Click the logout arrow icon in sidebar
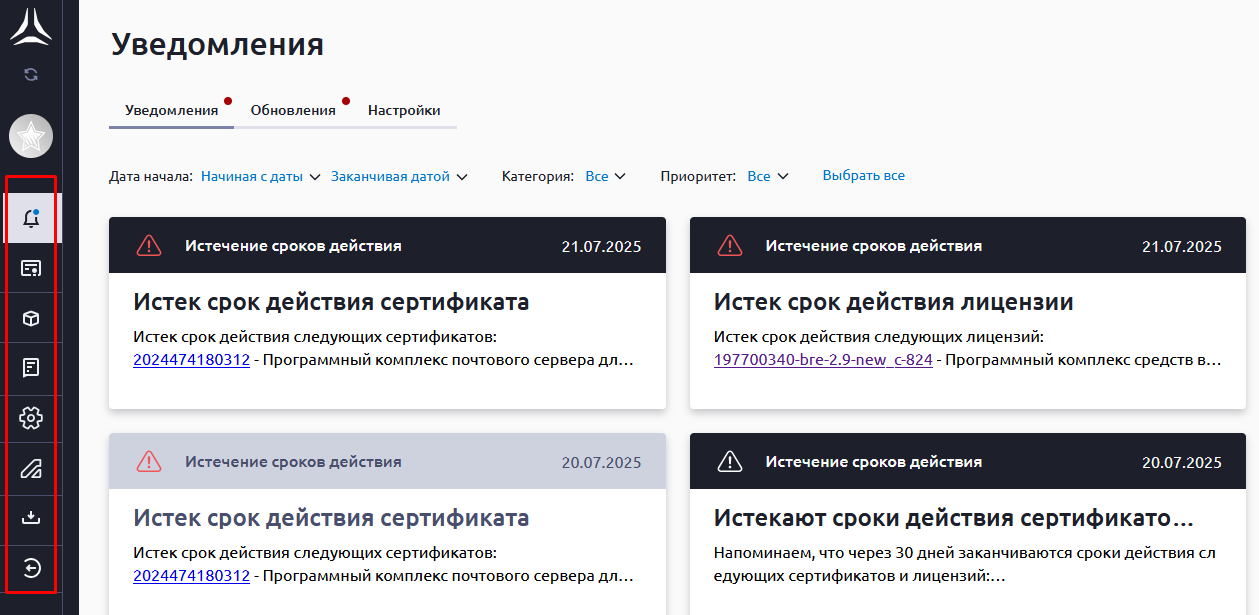The height and width of the screenshot is (615, 1259). (x=31, y=568)
